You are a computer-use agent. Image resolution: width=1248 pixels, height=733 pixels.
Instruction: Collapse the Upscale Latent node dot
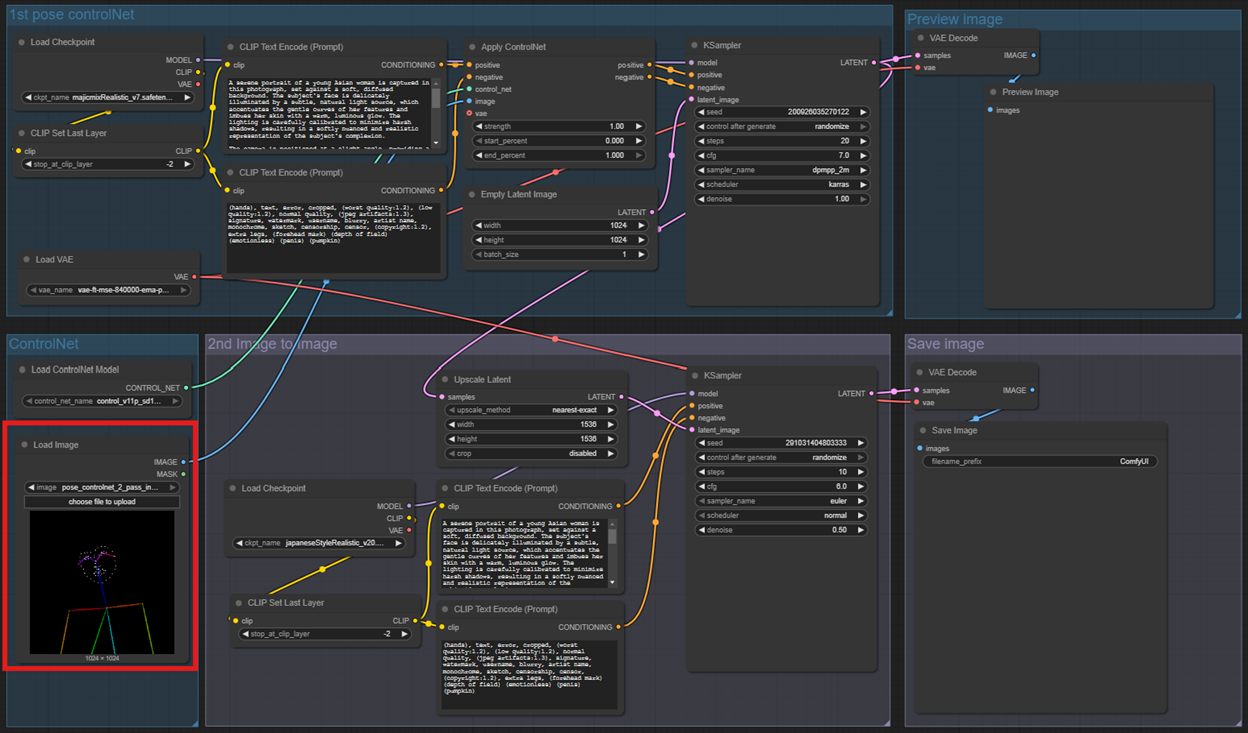coord(445,380)
